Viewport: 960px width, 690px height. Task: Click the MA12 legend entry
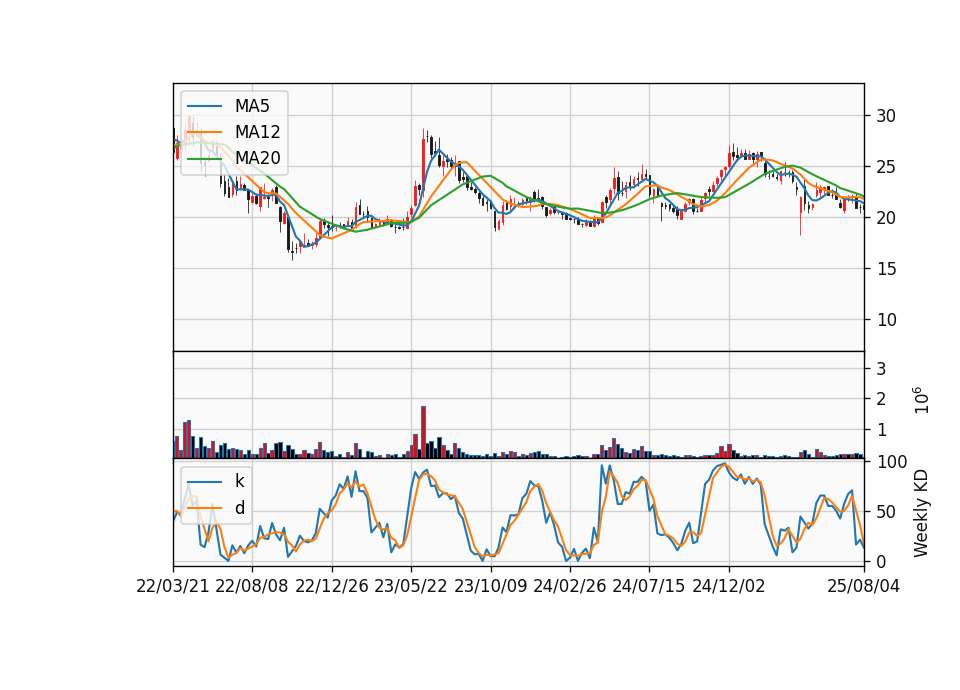pos(233,132)
